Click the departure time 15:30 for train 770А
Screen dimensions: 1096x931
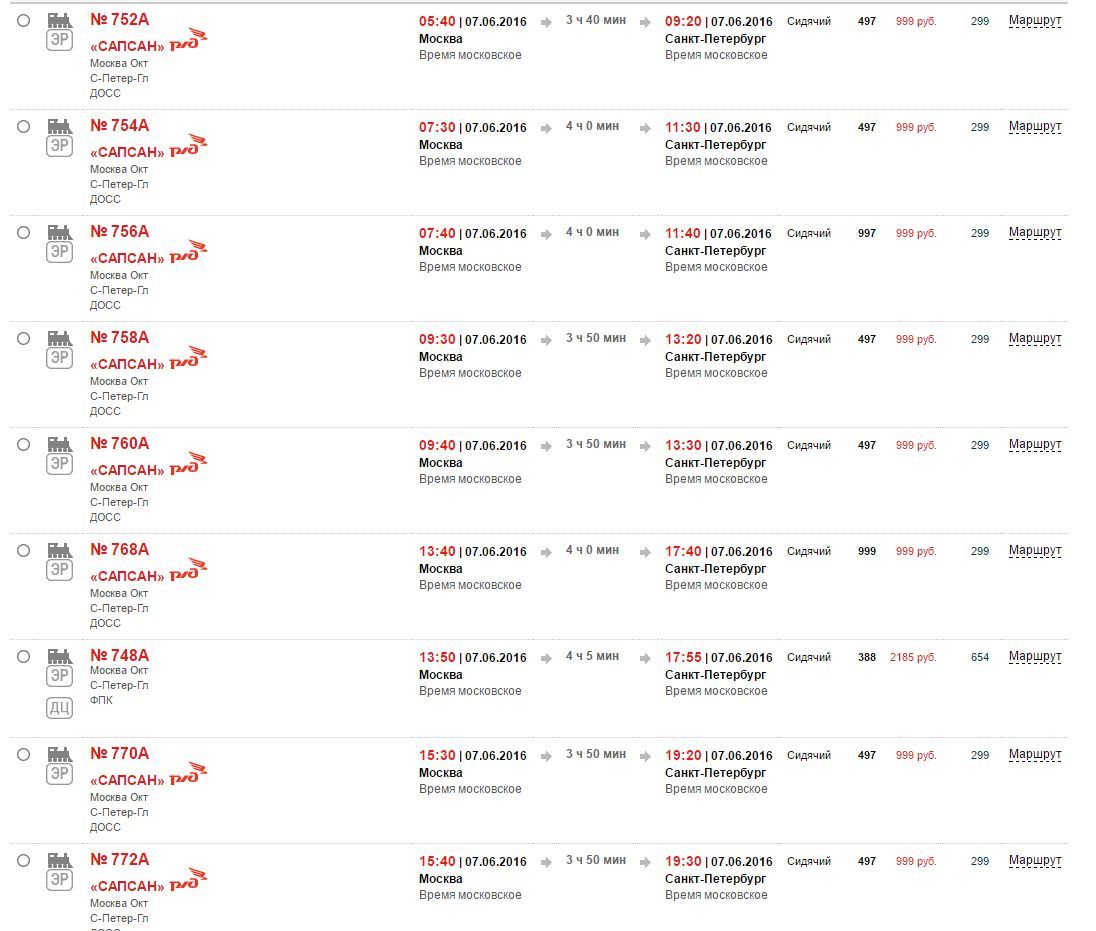437,755
